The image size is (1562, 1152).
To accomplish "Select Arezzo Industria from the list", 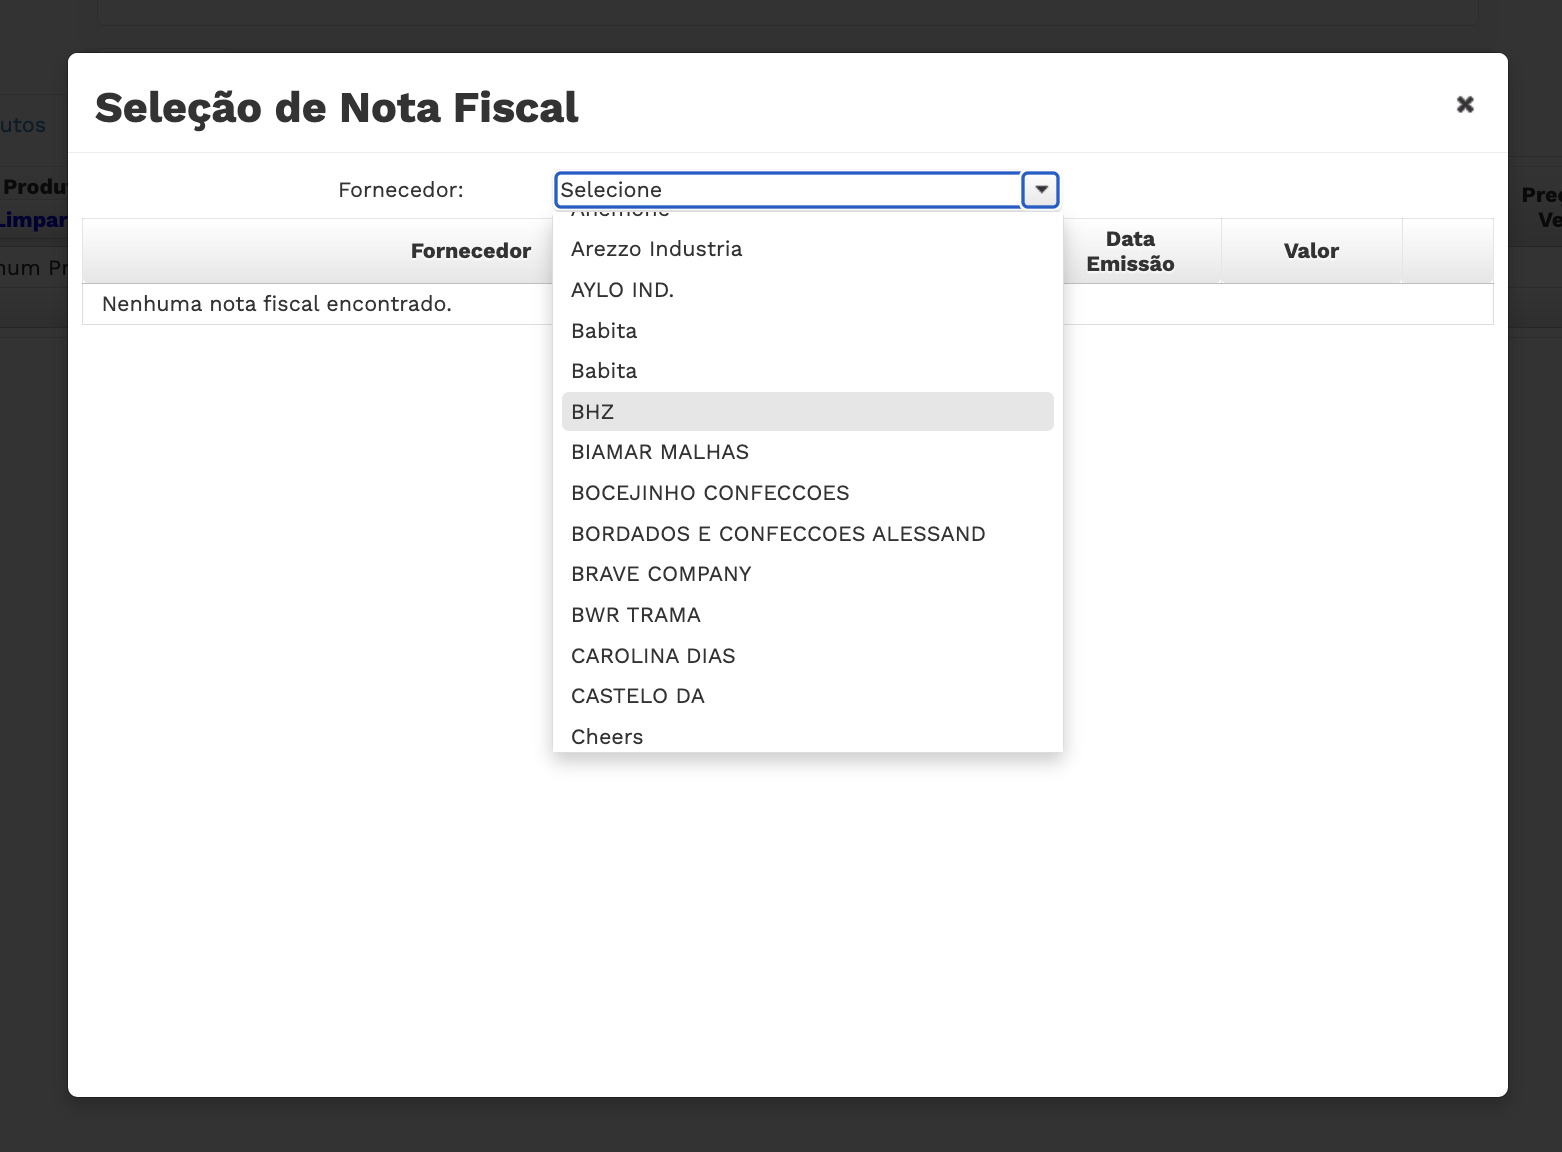I will coord(656,249).
